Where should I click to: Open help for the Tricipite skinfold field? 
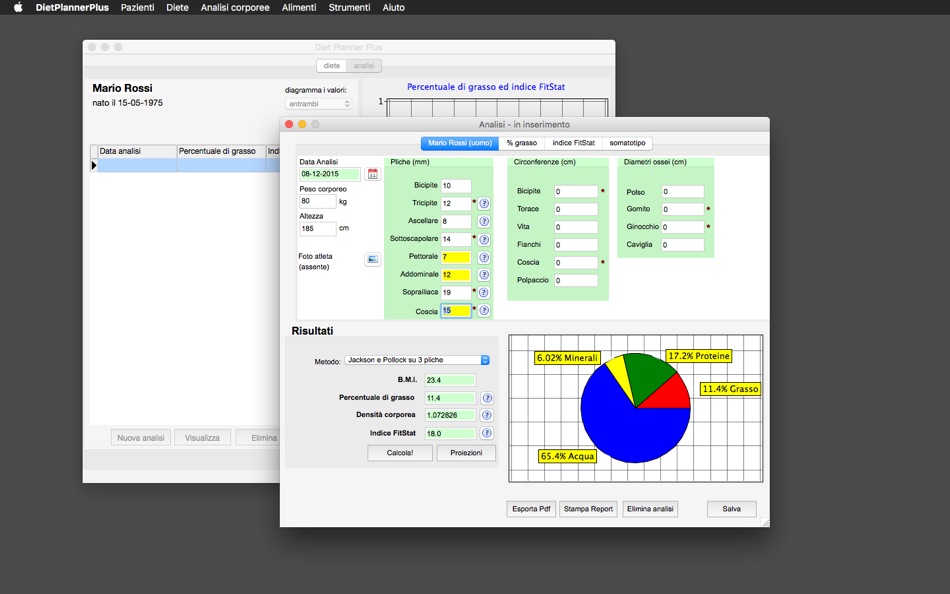coord(484,204)
